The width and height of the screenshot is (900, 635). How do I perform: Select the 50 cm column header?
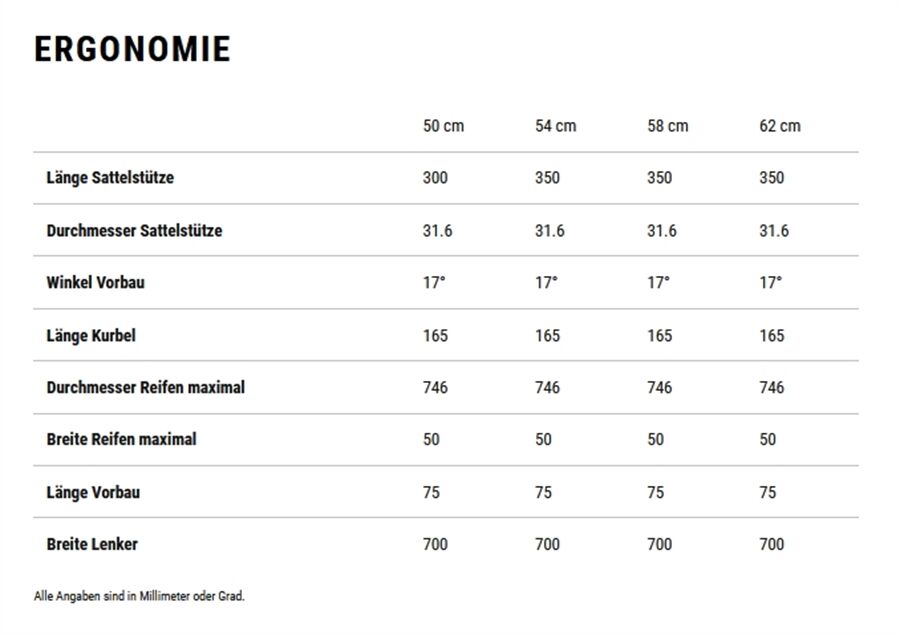click(444, 126)
